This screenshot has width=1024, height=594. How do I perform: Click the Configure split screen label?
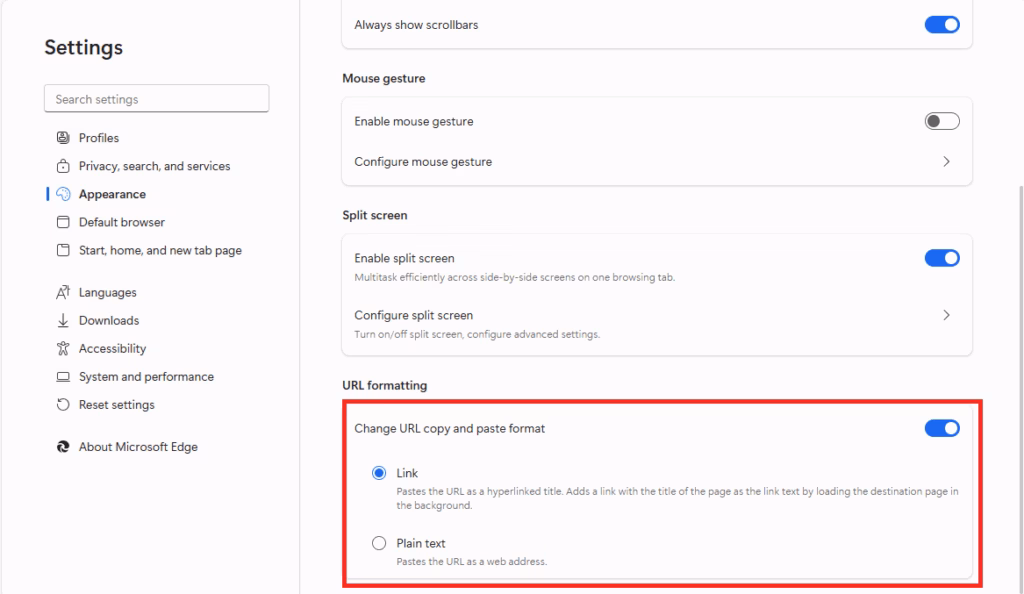click(413, 315)
